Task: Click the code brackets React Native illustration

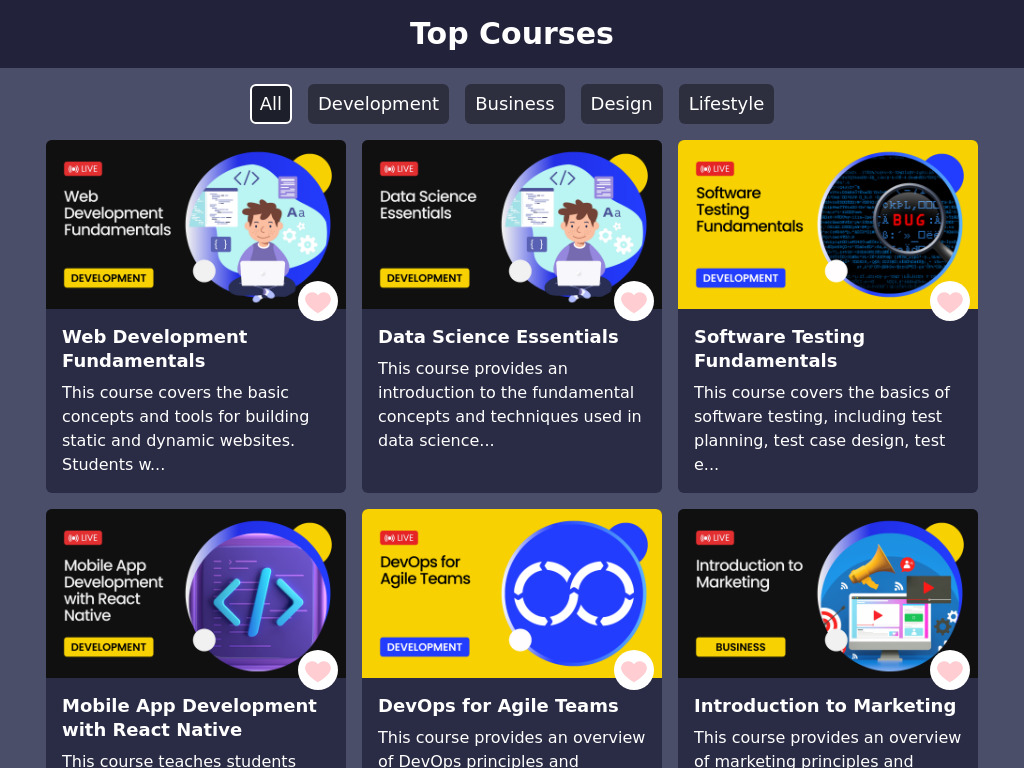Action: [x=258, y=596]
